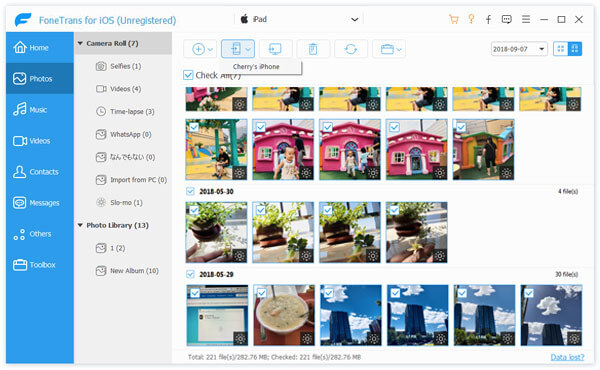Click the add files plus icon
Viewport: 600px width, 370px height.
(198, 49)
